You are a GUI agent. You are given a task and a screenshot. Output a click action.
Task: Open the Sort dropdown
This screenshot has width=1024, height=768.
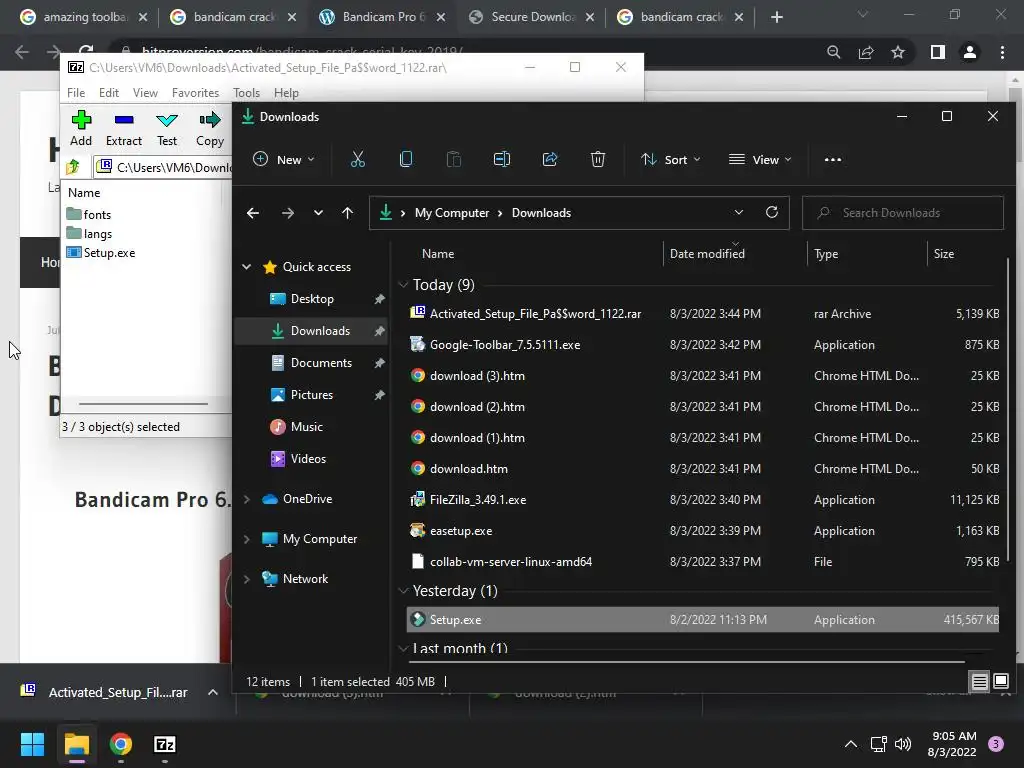coord(671,159)
